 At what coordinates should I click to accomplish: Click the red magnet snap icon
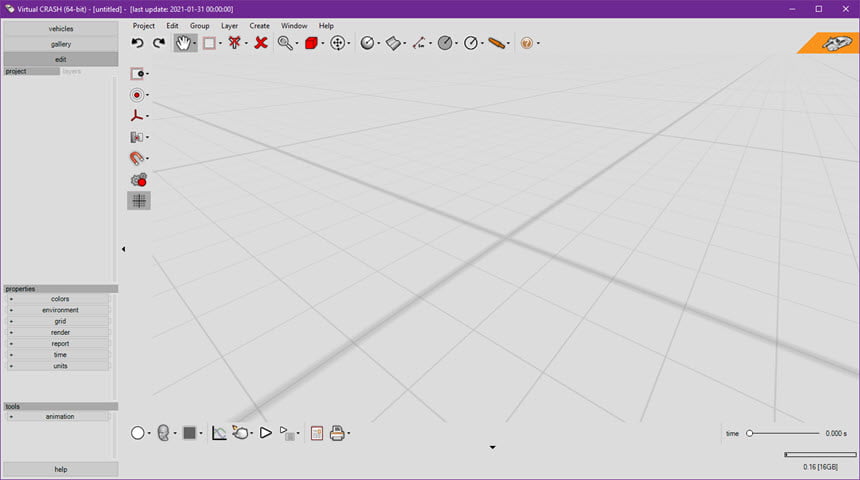(137, 158)
